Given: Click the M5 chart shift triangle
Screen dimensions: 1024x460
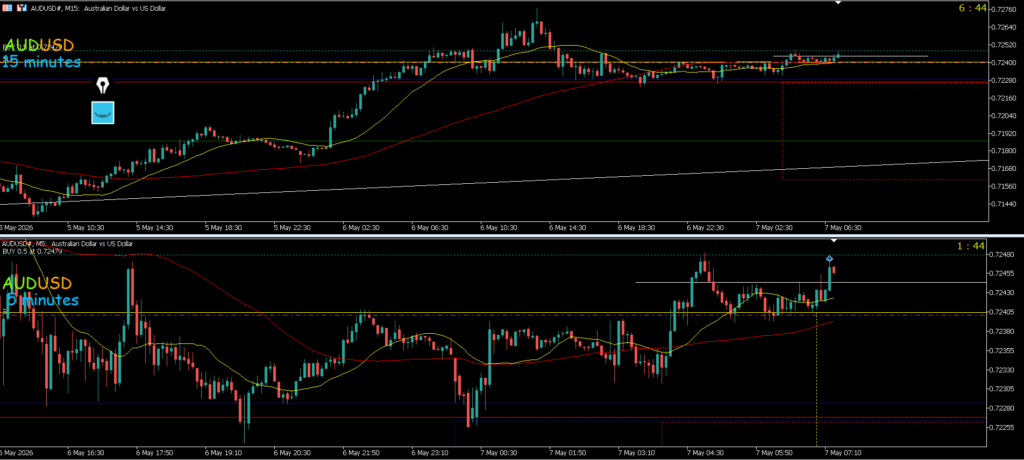Looking at the screenshot, I should [x=832, y=240].
